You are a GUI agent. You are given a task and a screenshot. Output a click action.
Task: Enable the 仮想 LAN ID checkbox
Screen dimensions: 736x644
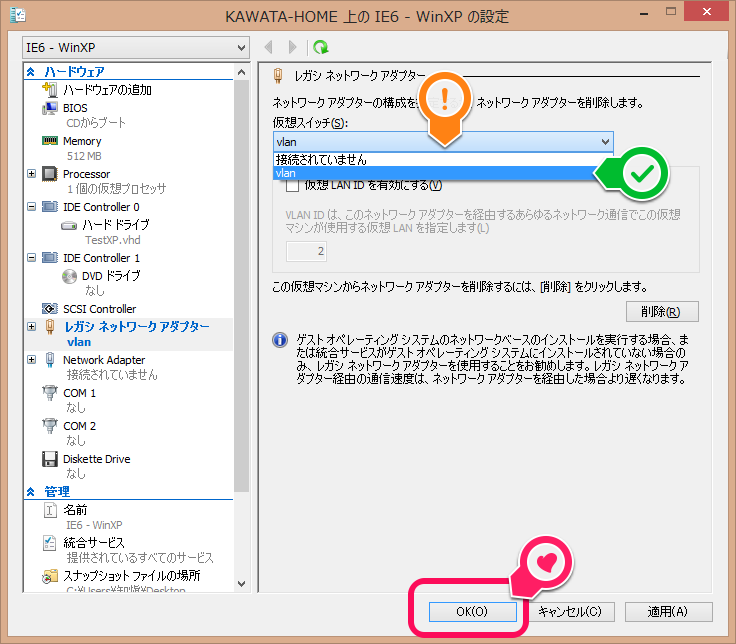pyautogui.click(x=292, y=186)
